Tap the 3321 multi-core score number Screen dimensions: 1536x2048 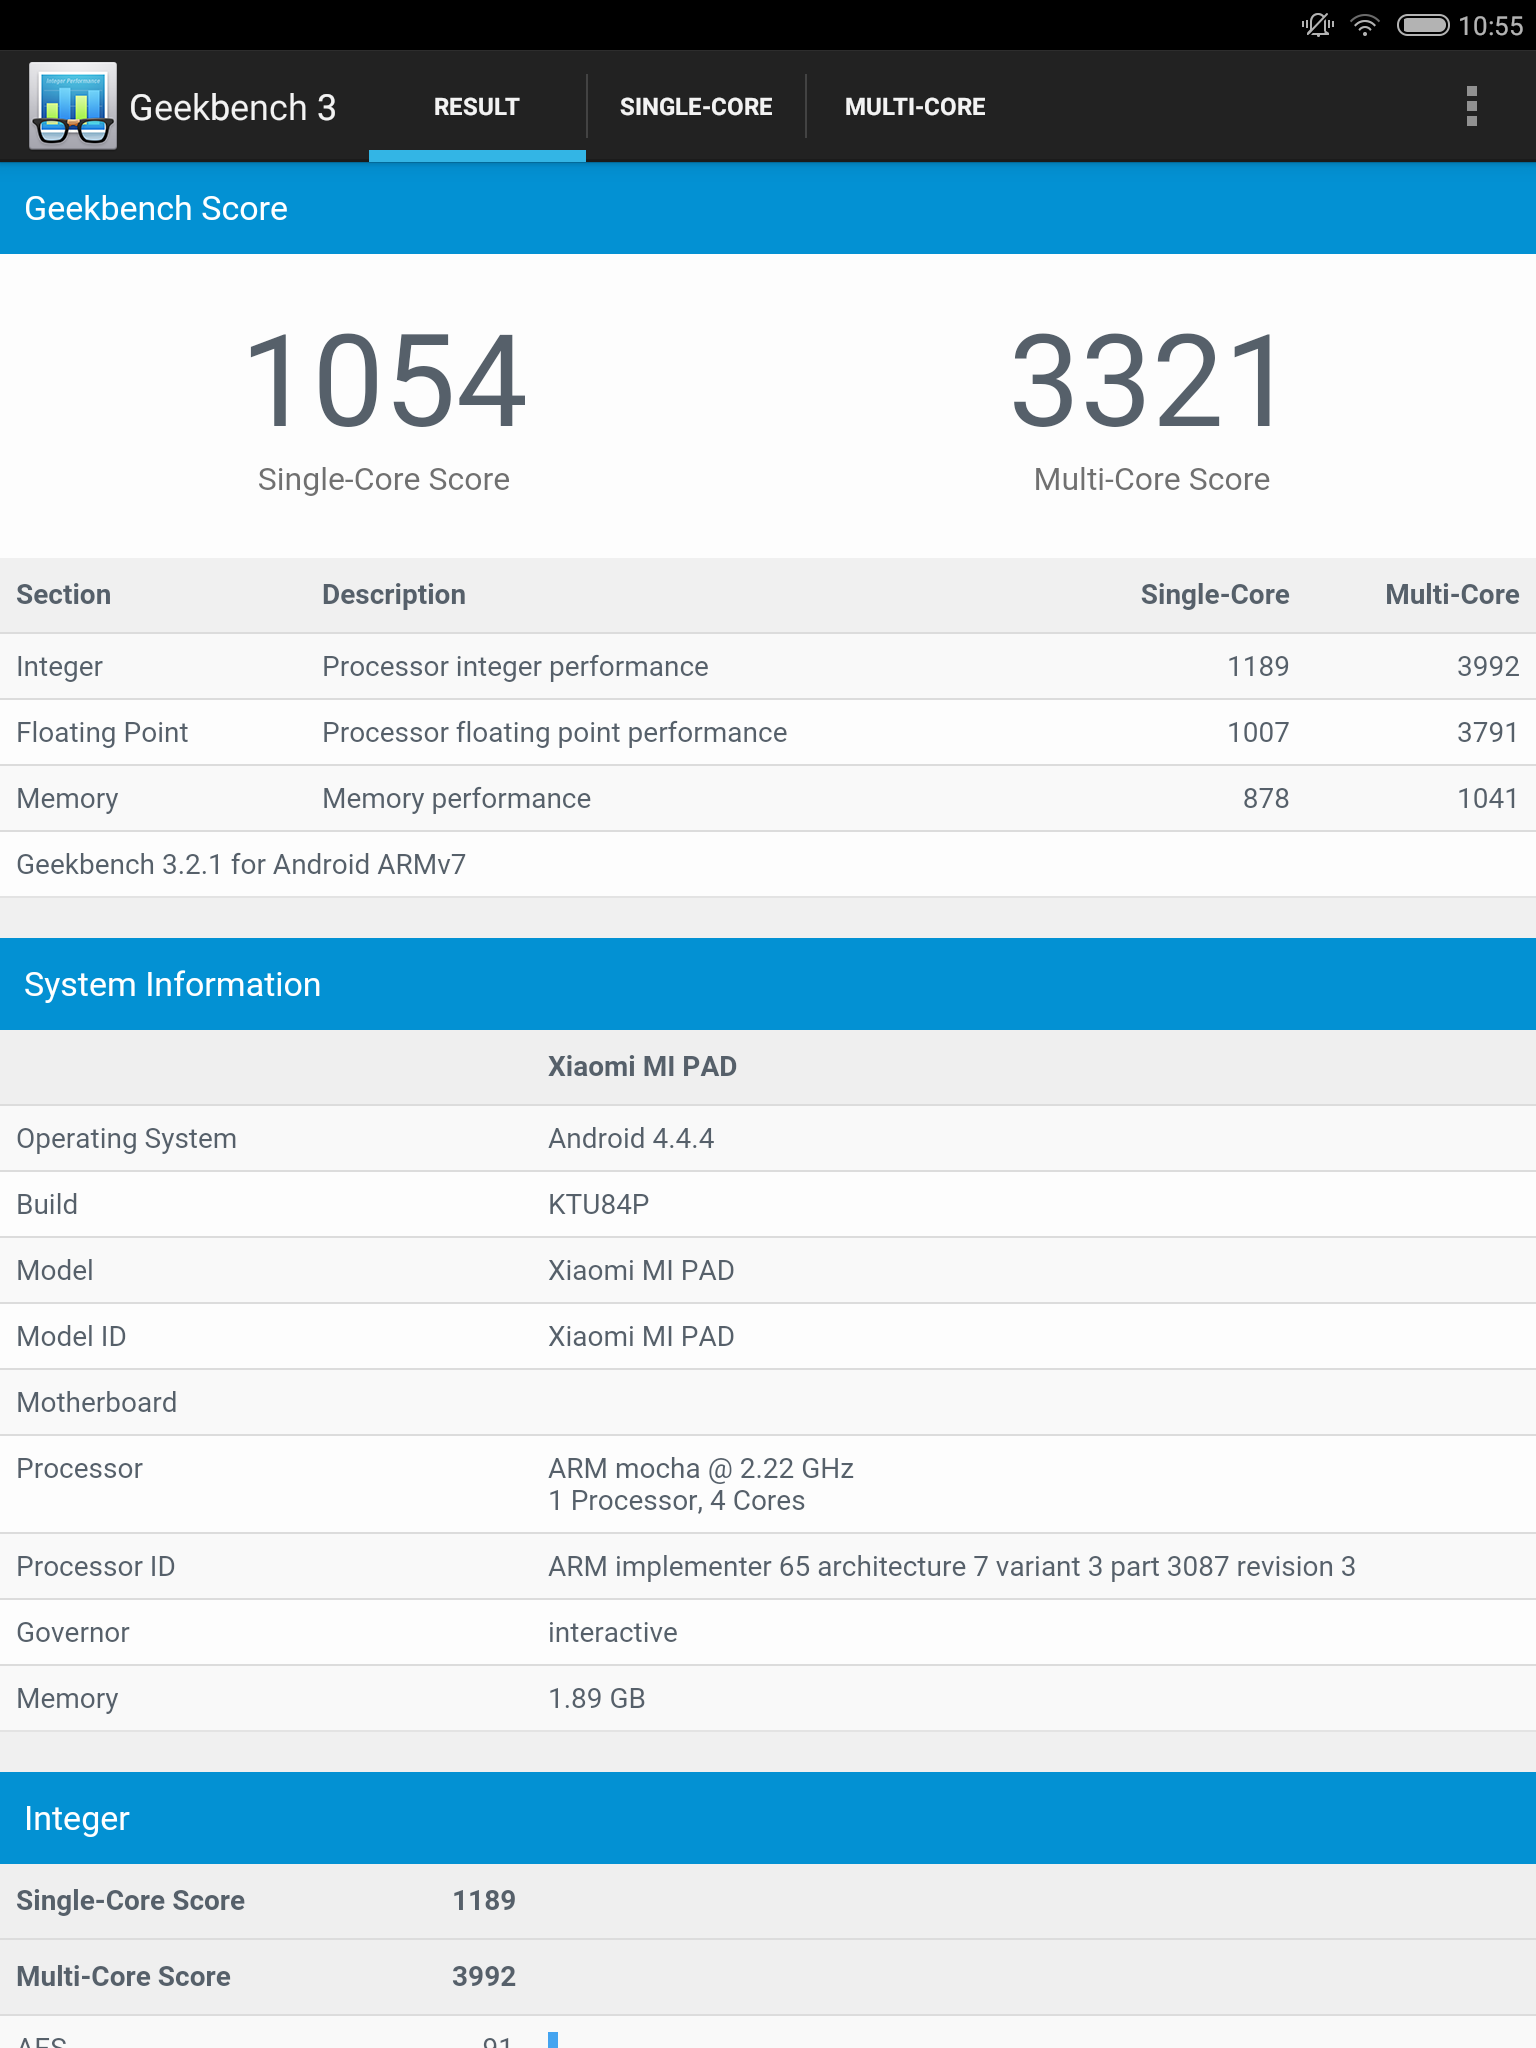(x=1148, y=382)
